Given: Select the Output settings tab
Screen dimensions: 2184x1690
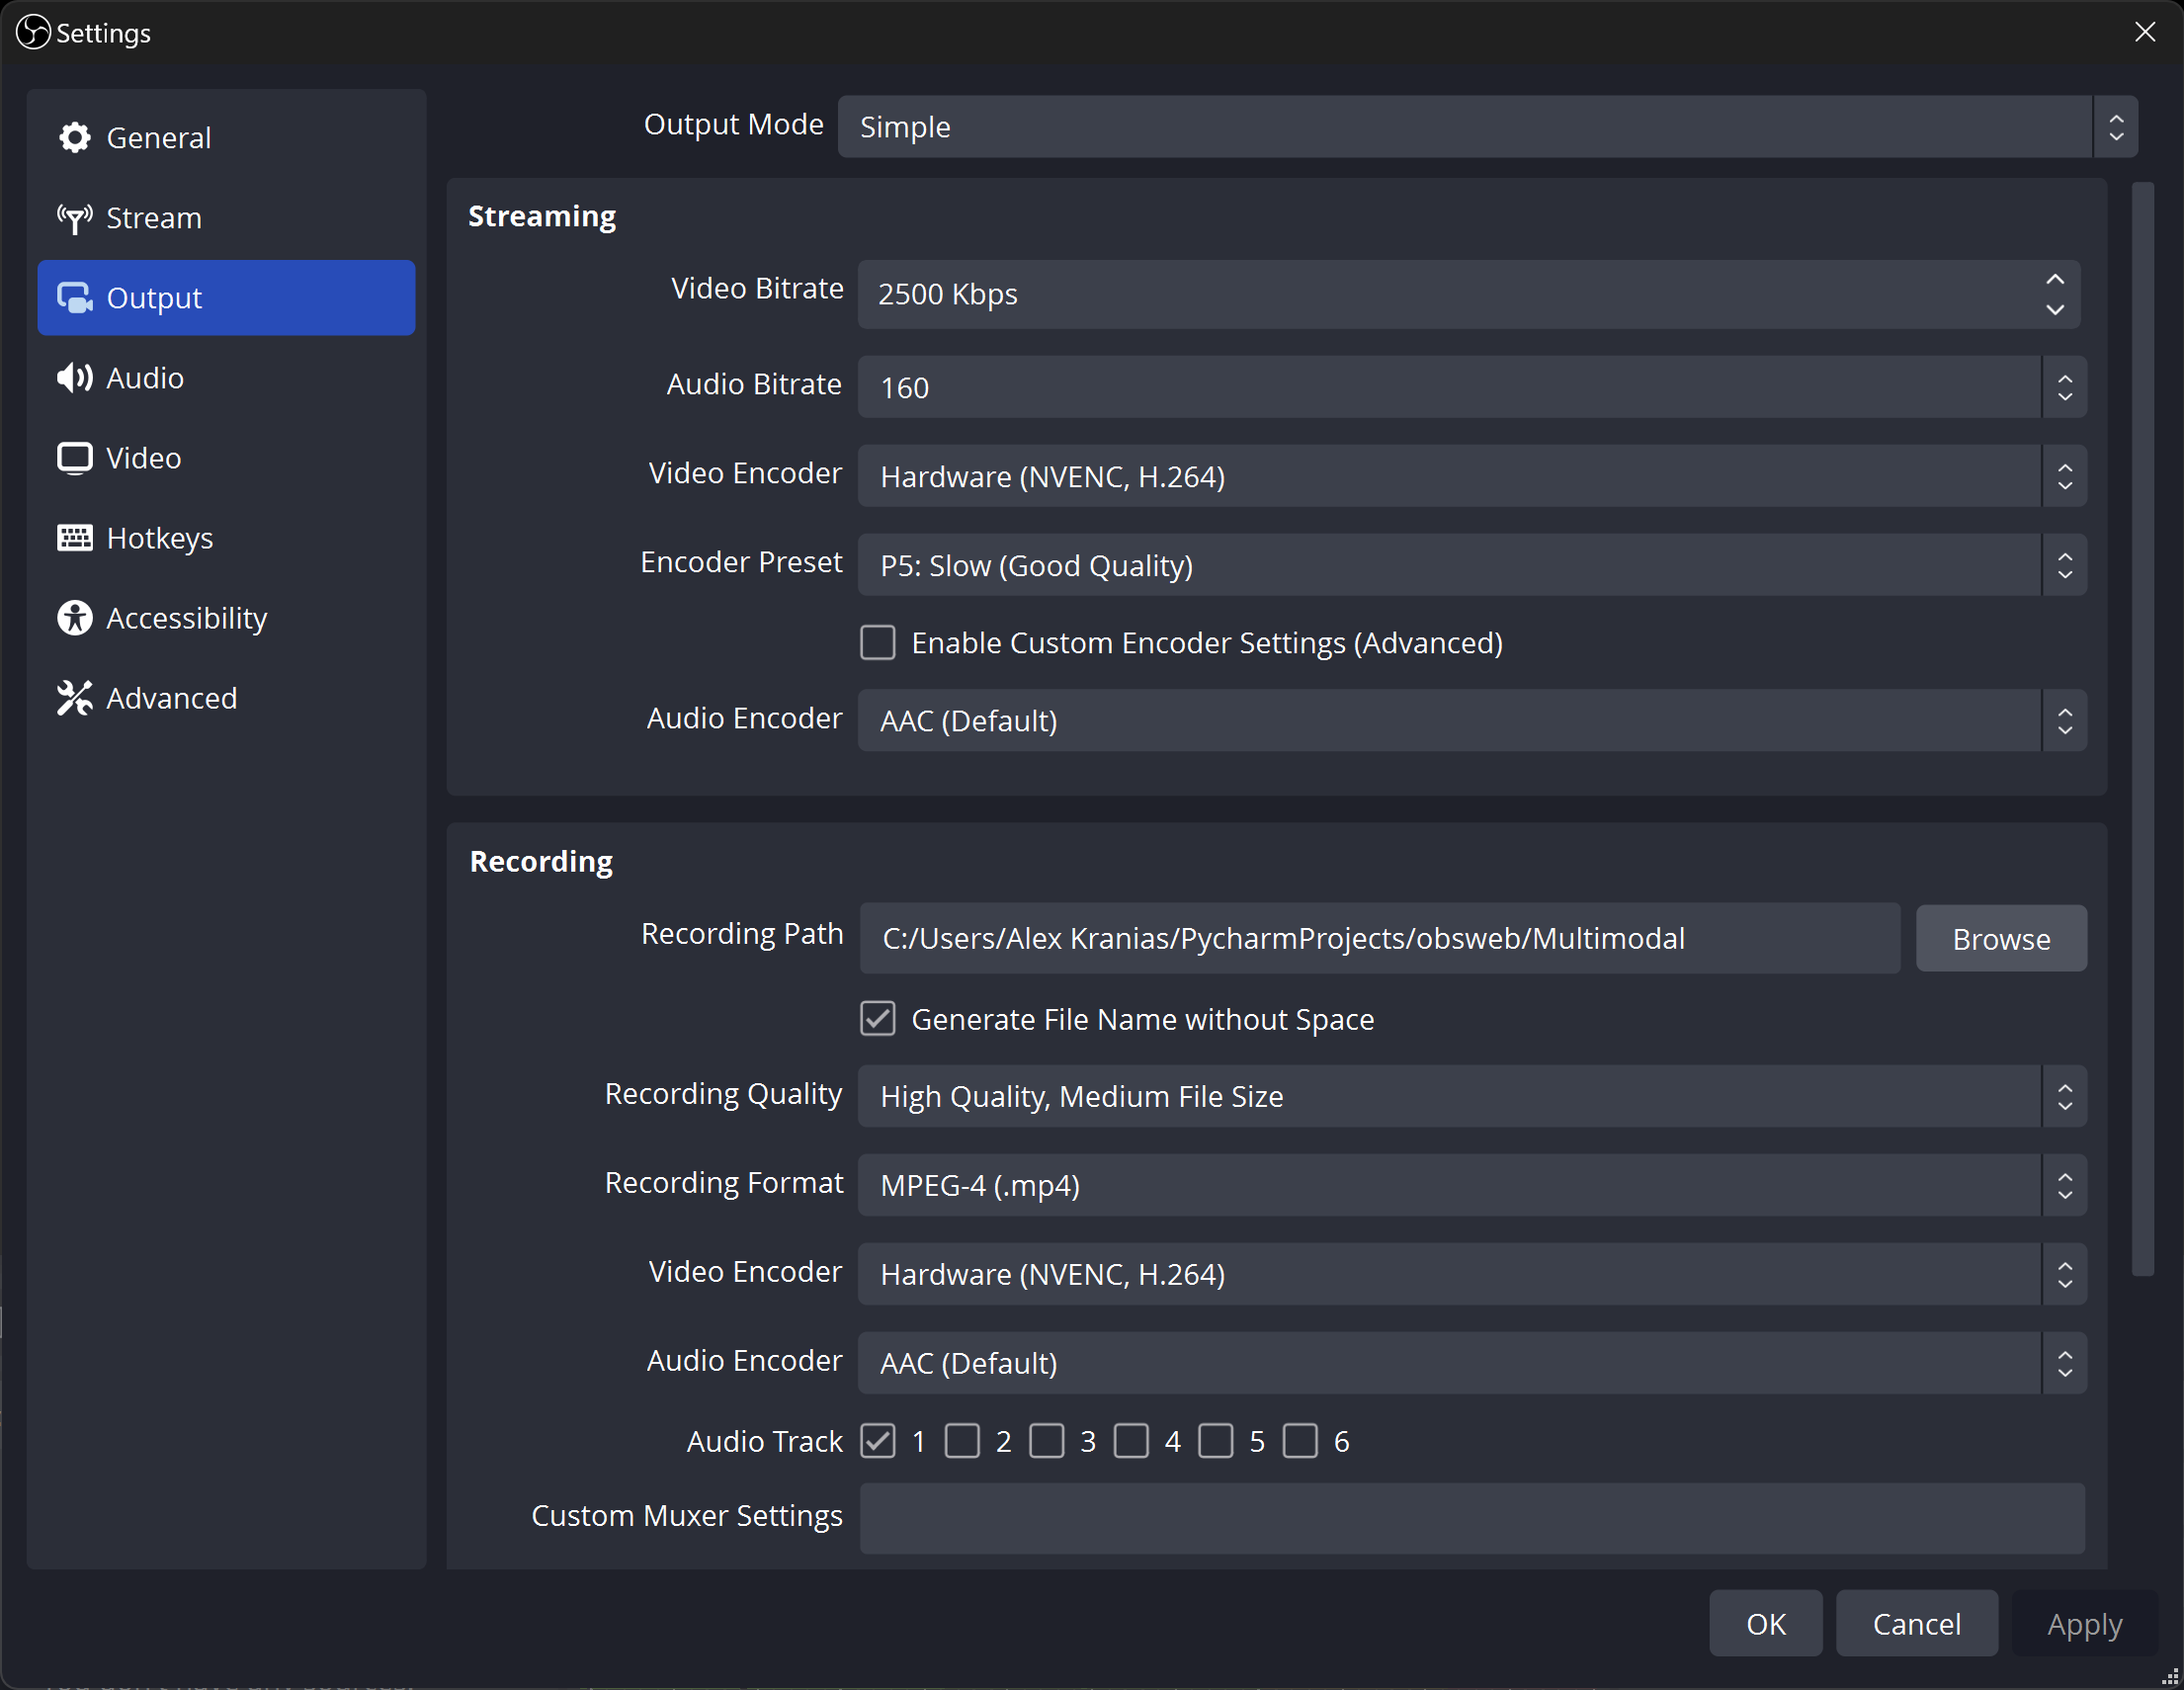Looking at the screenshot, I should tap(226, 298).
